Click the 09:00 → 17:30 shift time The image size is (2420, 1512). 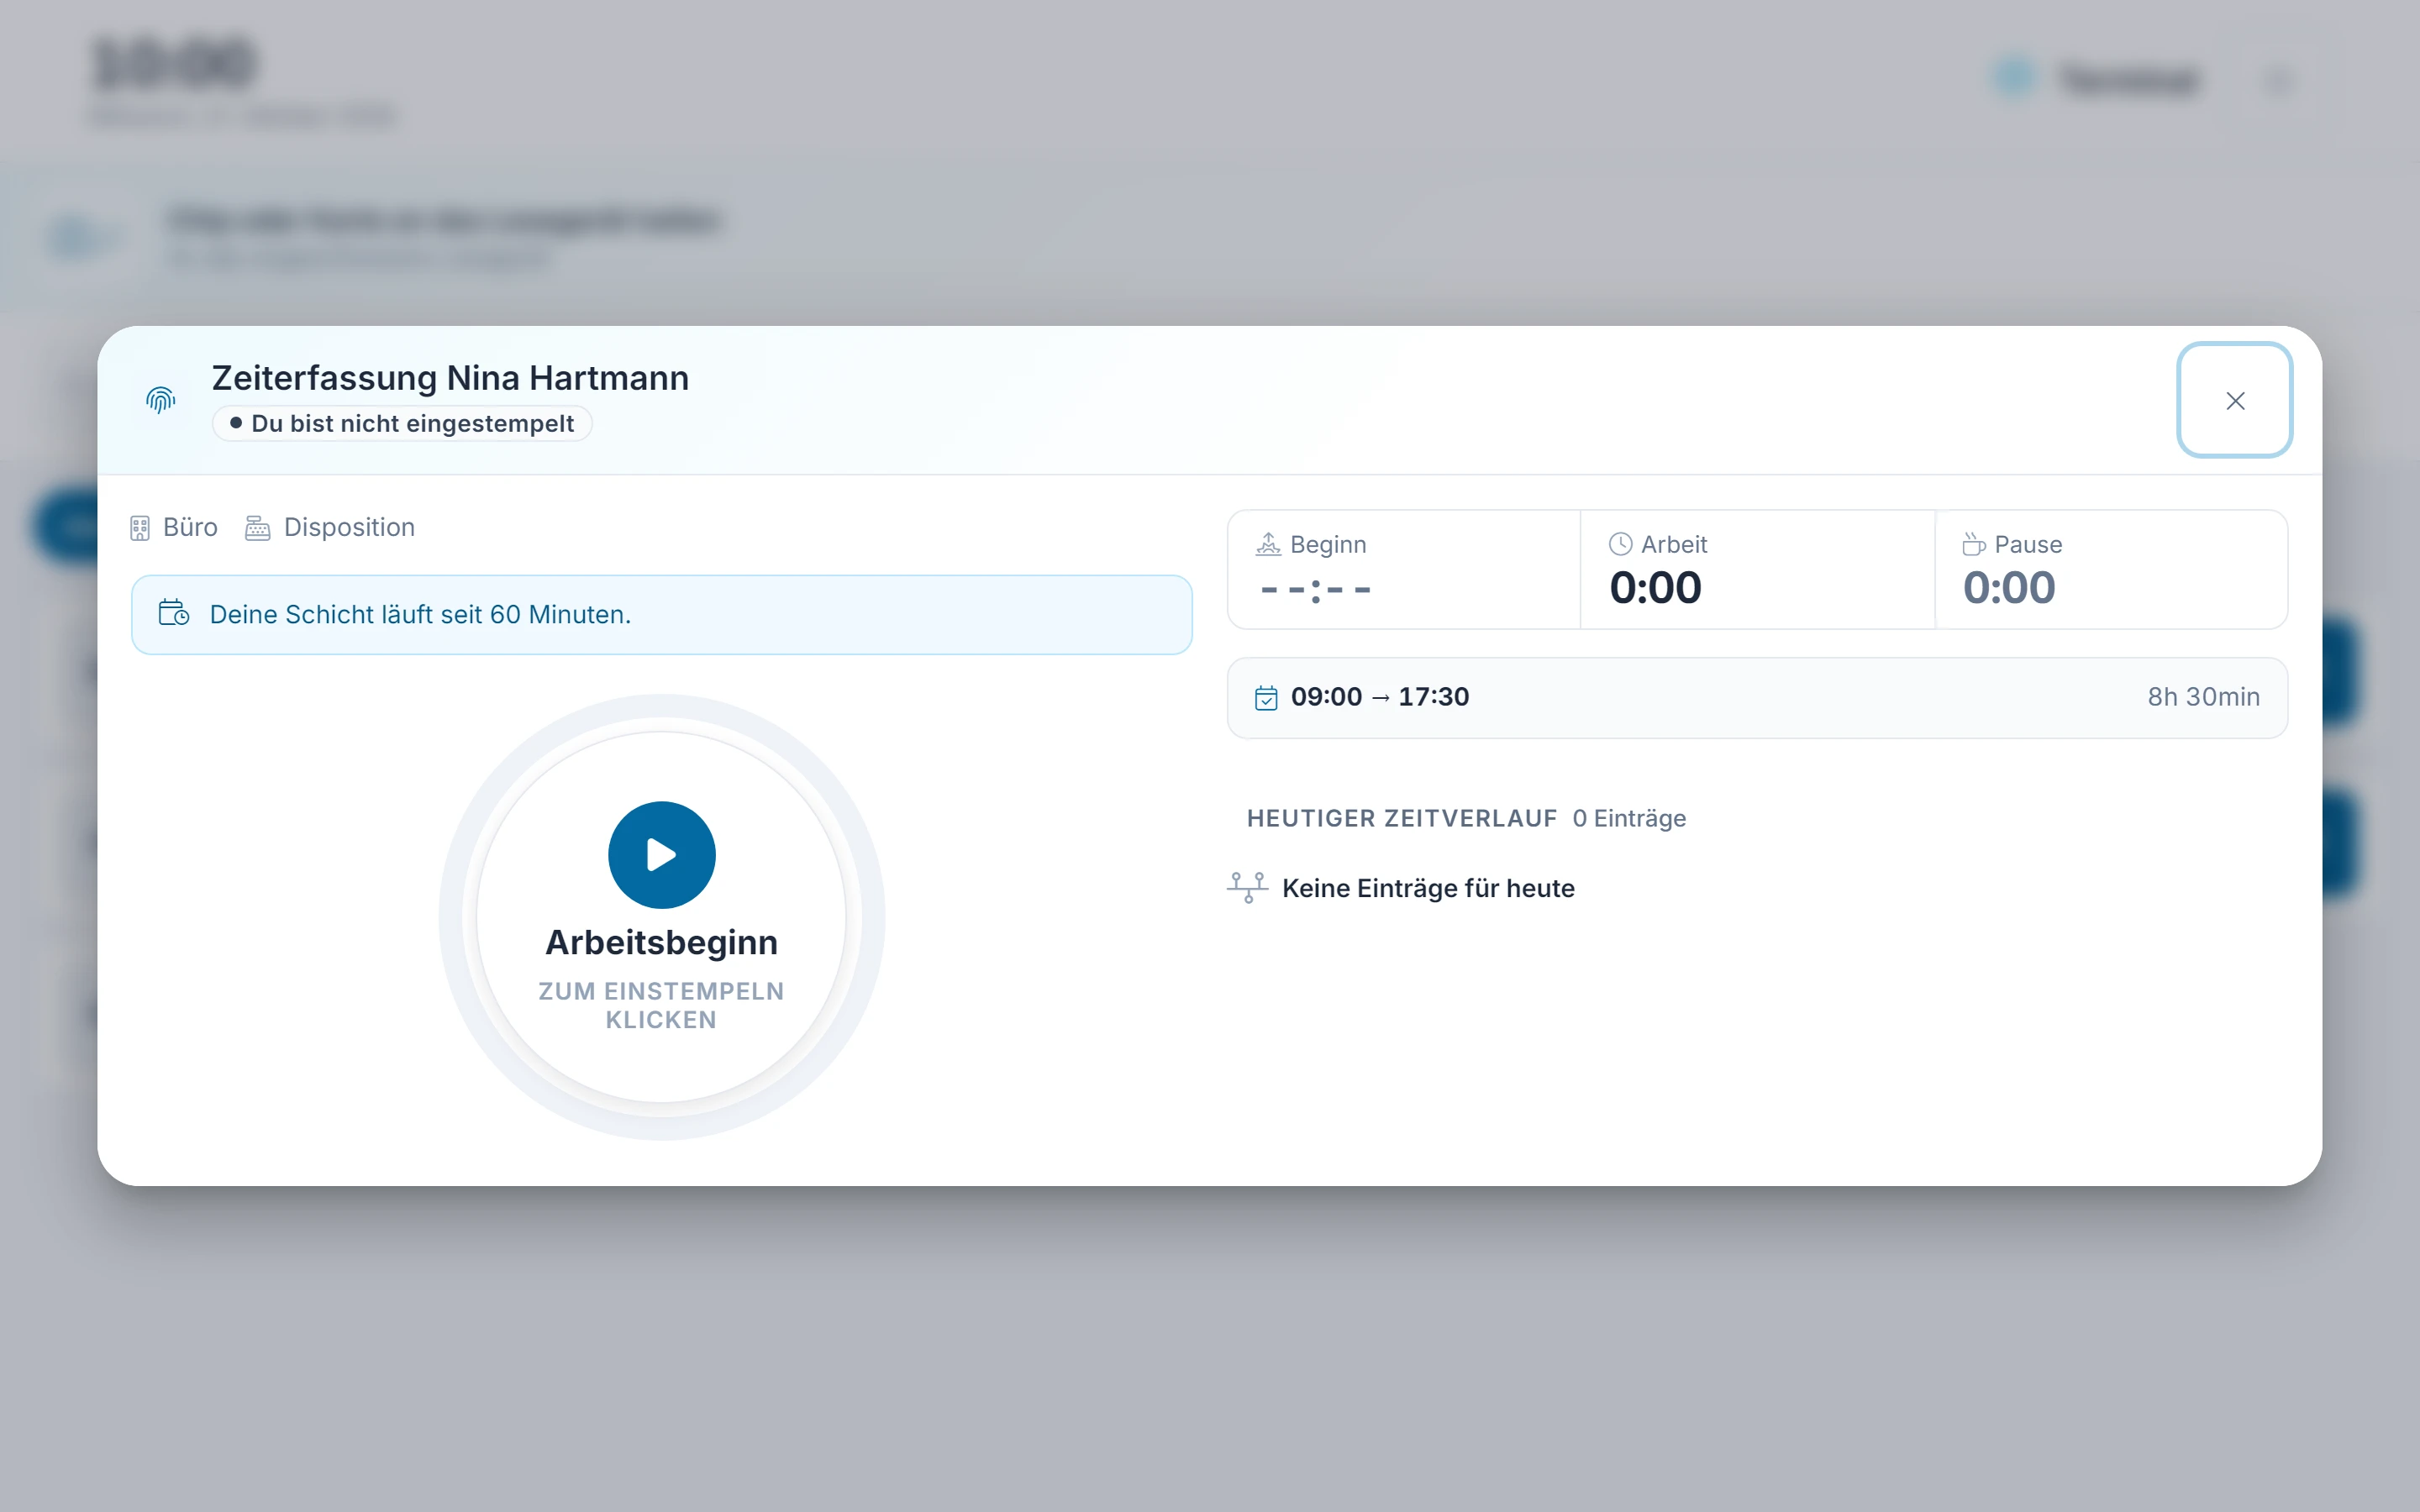[x=1380, y=696]
